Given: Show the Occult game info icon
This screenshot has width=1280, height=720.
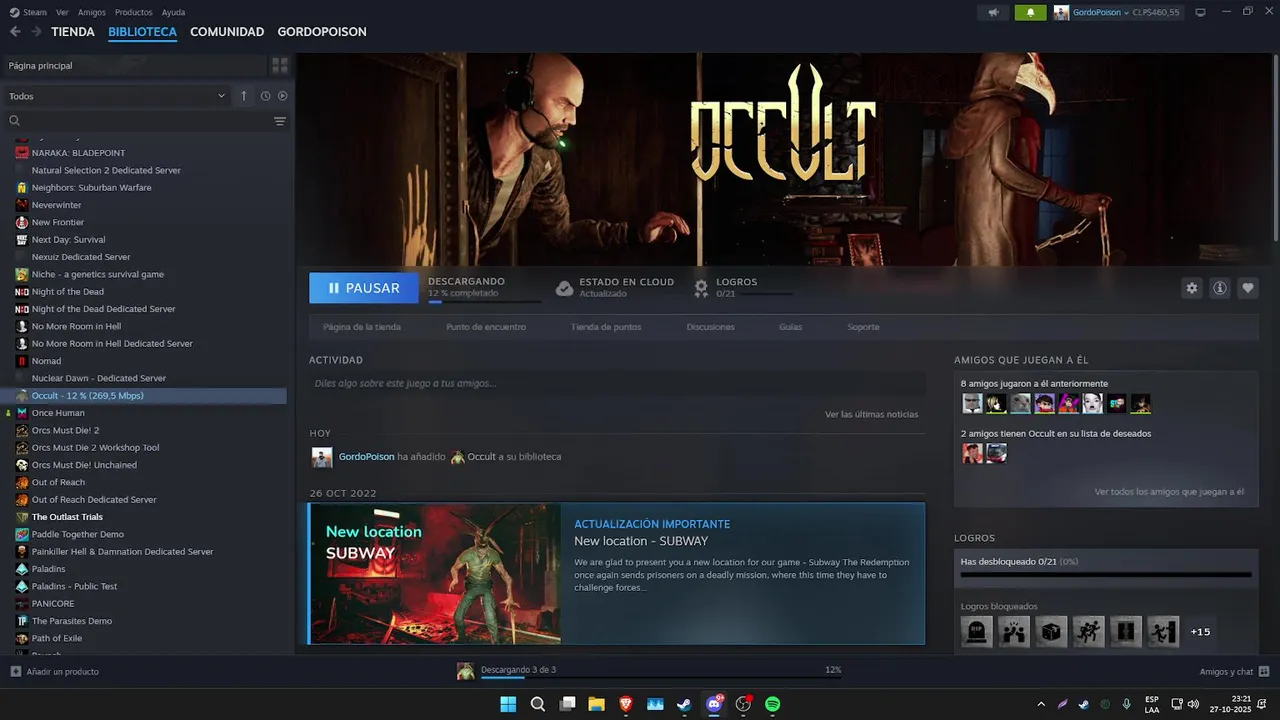Looking at the screenshot, I should coord(1219,288).
